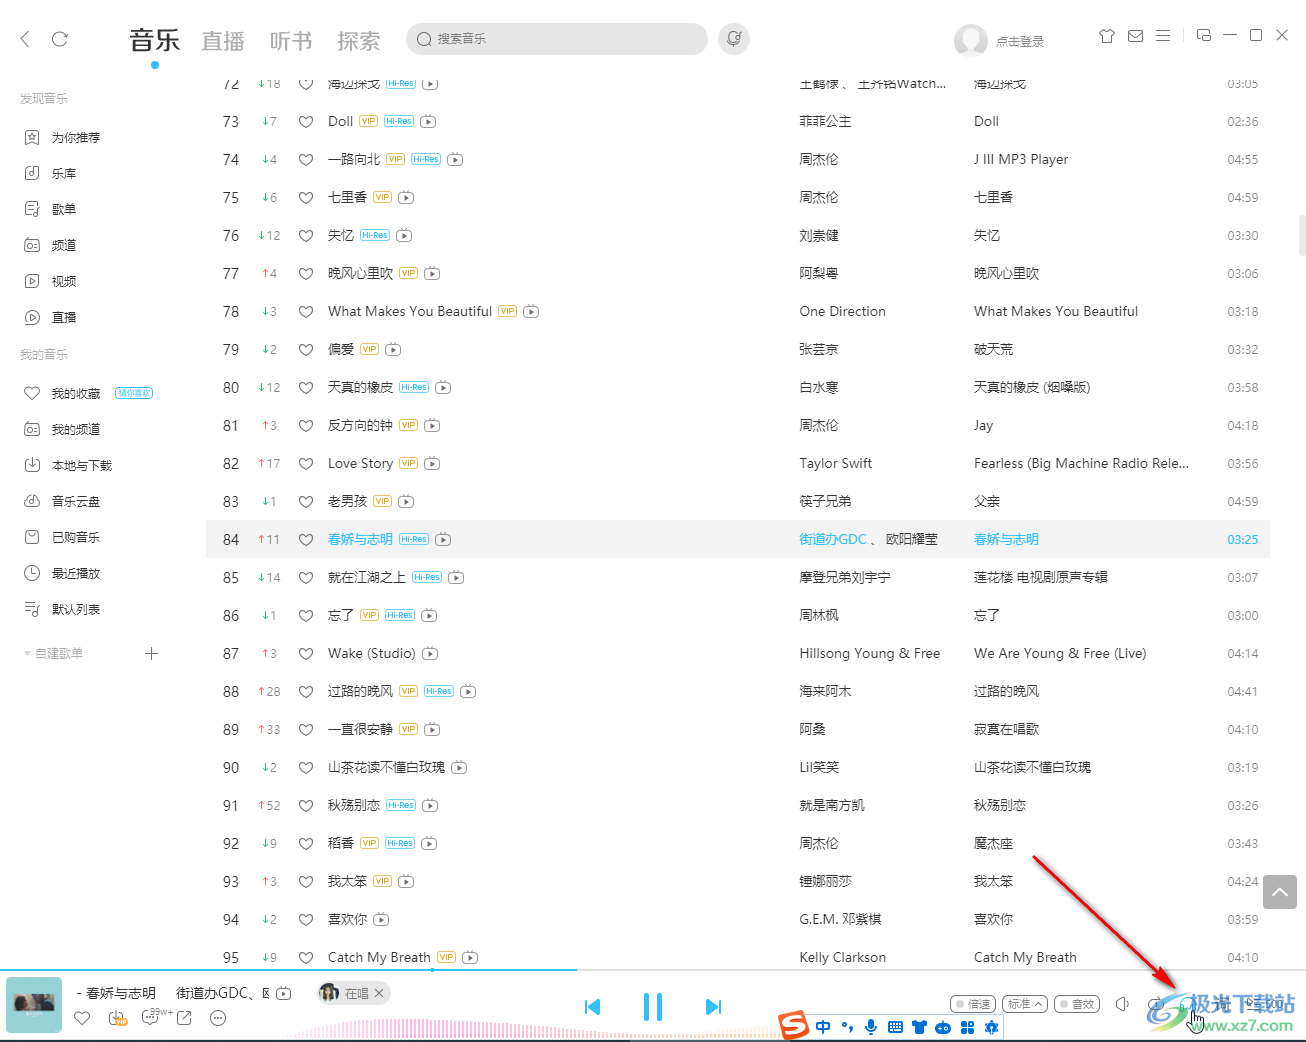Like the playing song in player bar
Viewport: 1306px width, 1042px height.
pyautogui.click(x=82, y=1018)
